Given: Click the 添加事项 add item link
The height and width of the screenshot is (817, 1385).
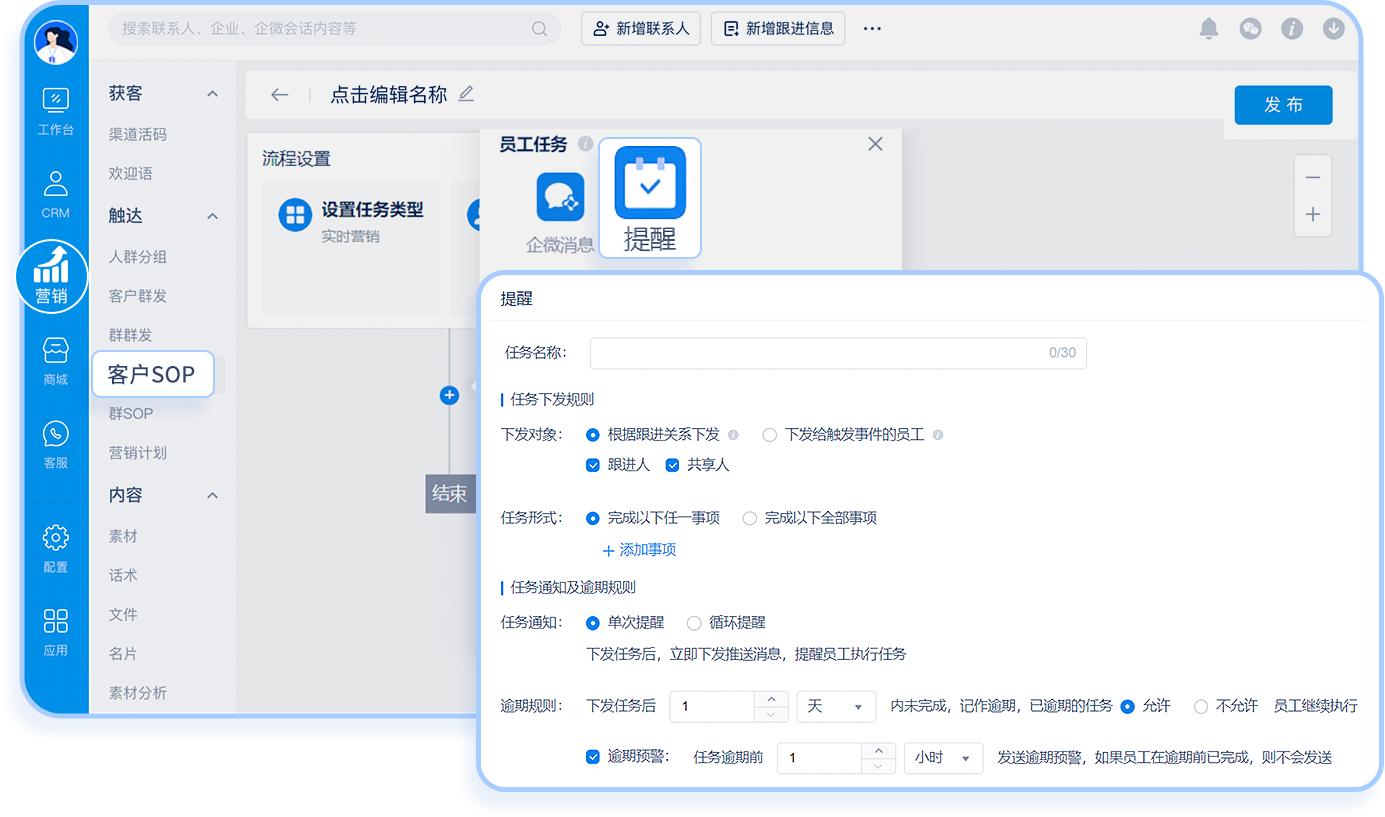Looking at the screenshot, I should pyautogui.click(x=639, y=550).
